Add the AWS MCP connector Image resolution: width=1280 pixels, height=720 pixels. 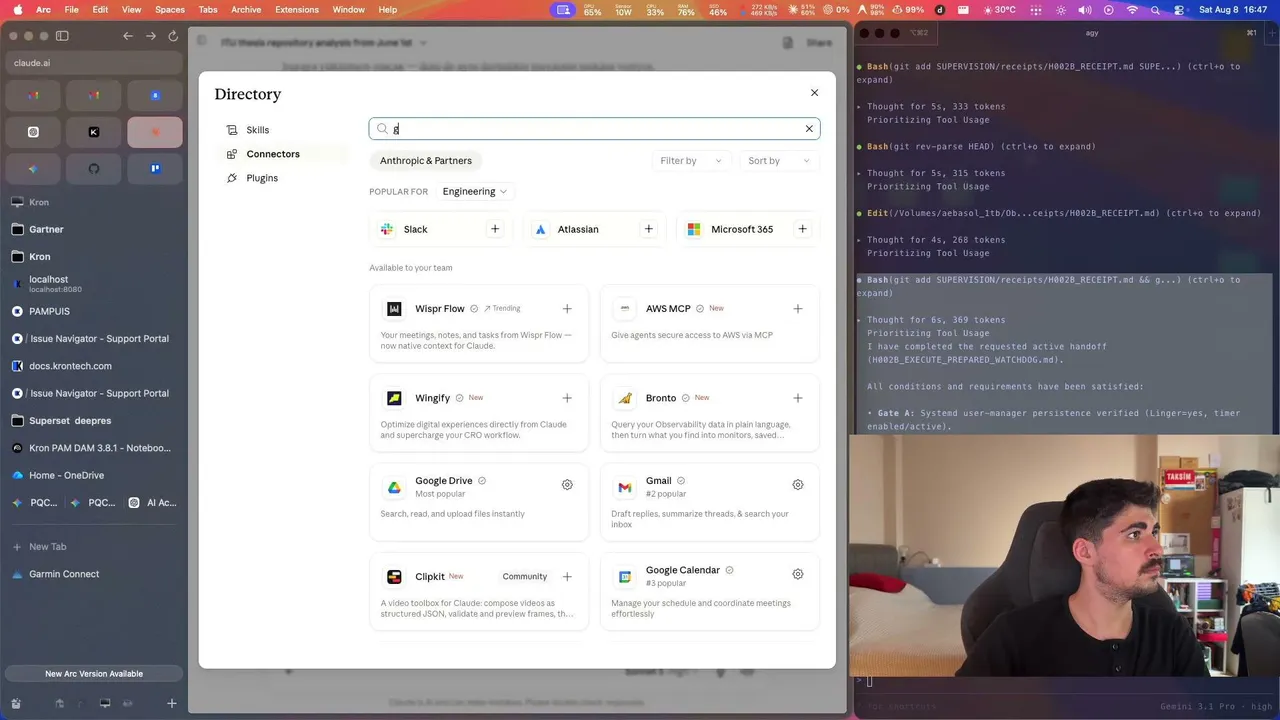pos(798,309)
